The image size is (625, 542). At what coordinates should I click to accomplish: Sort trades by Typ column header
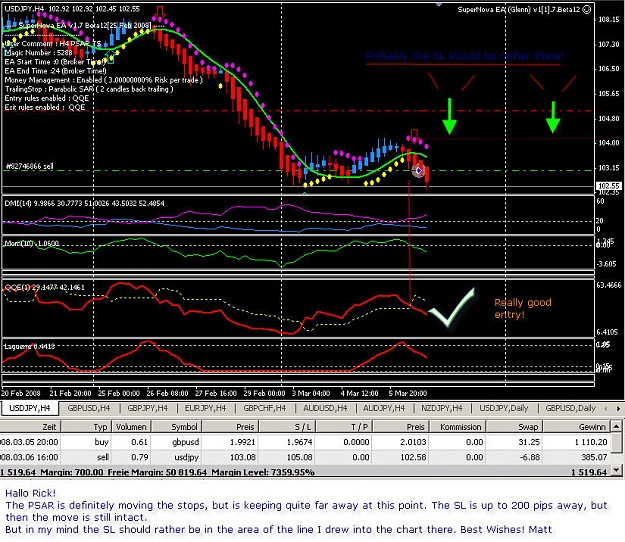86,427
